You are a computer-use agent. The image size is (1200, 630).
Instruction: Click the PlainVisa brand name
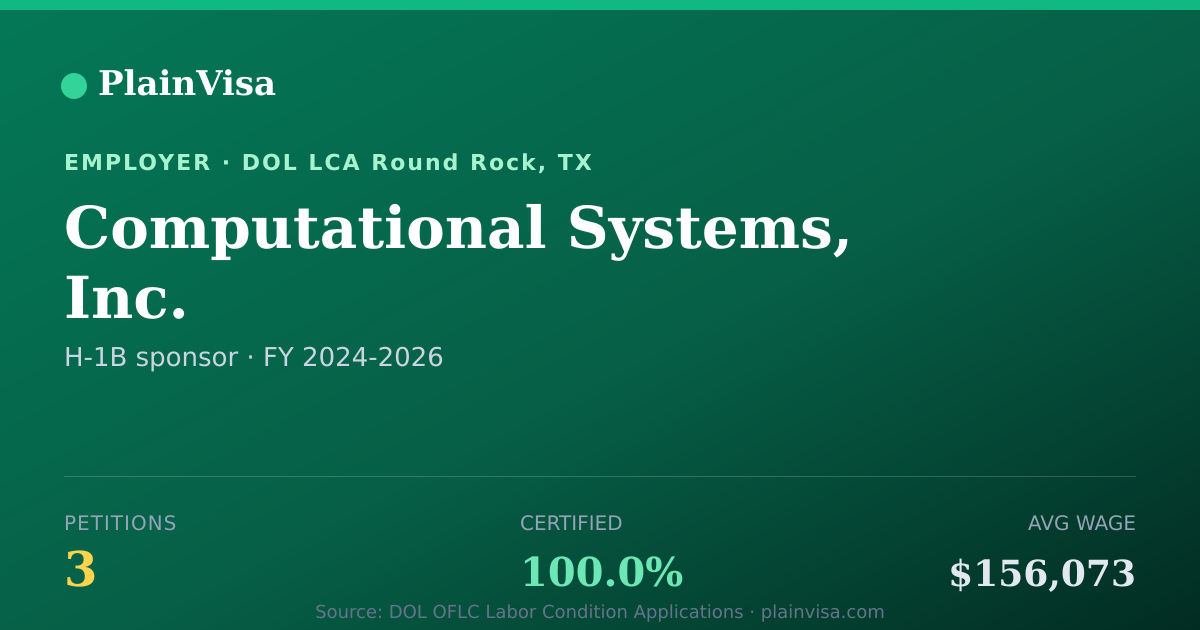pos(187,84)
